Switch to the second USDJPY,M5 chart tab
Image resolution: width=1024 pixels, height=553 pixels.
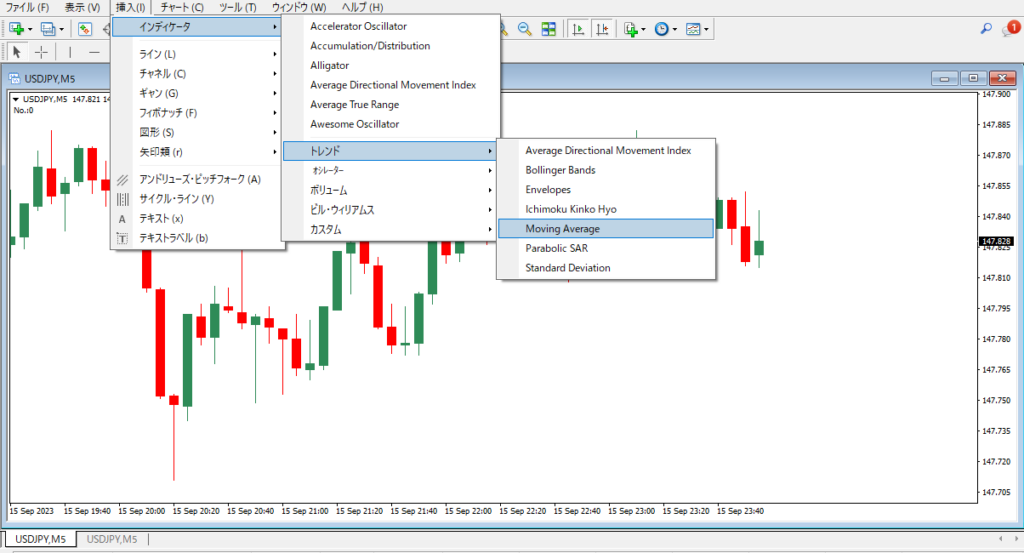pyautogui.click(x=111, y=540)
